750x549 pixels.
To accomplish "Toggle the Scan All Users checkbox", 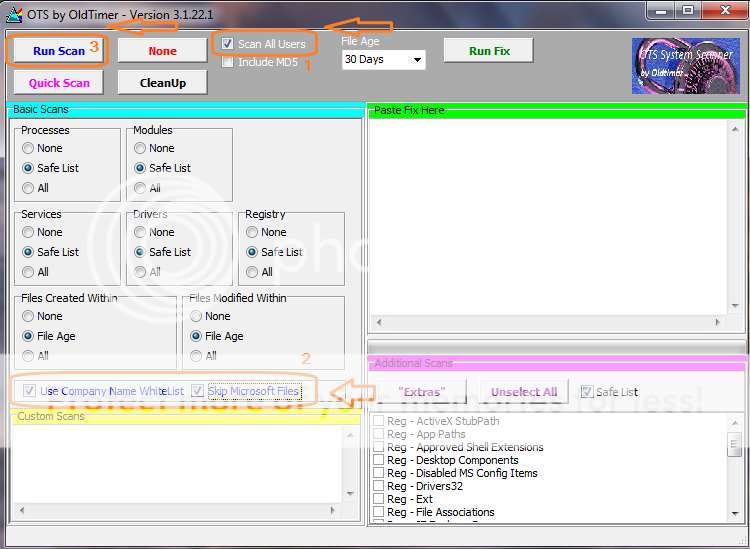I will (x=228, y=44).
